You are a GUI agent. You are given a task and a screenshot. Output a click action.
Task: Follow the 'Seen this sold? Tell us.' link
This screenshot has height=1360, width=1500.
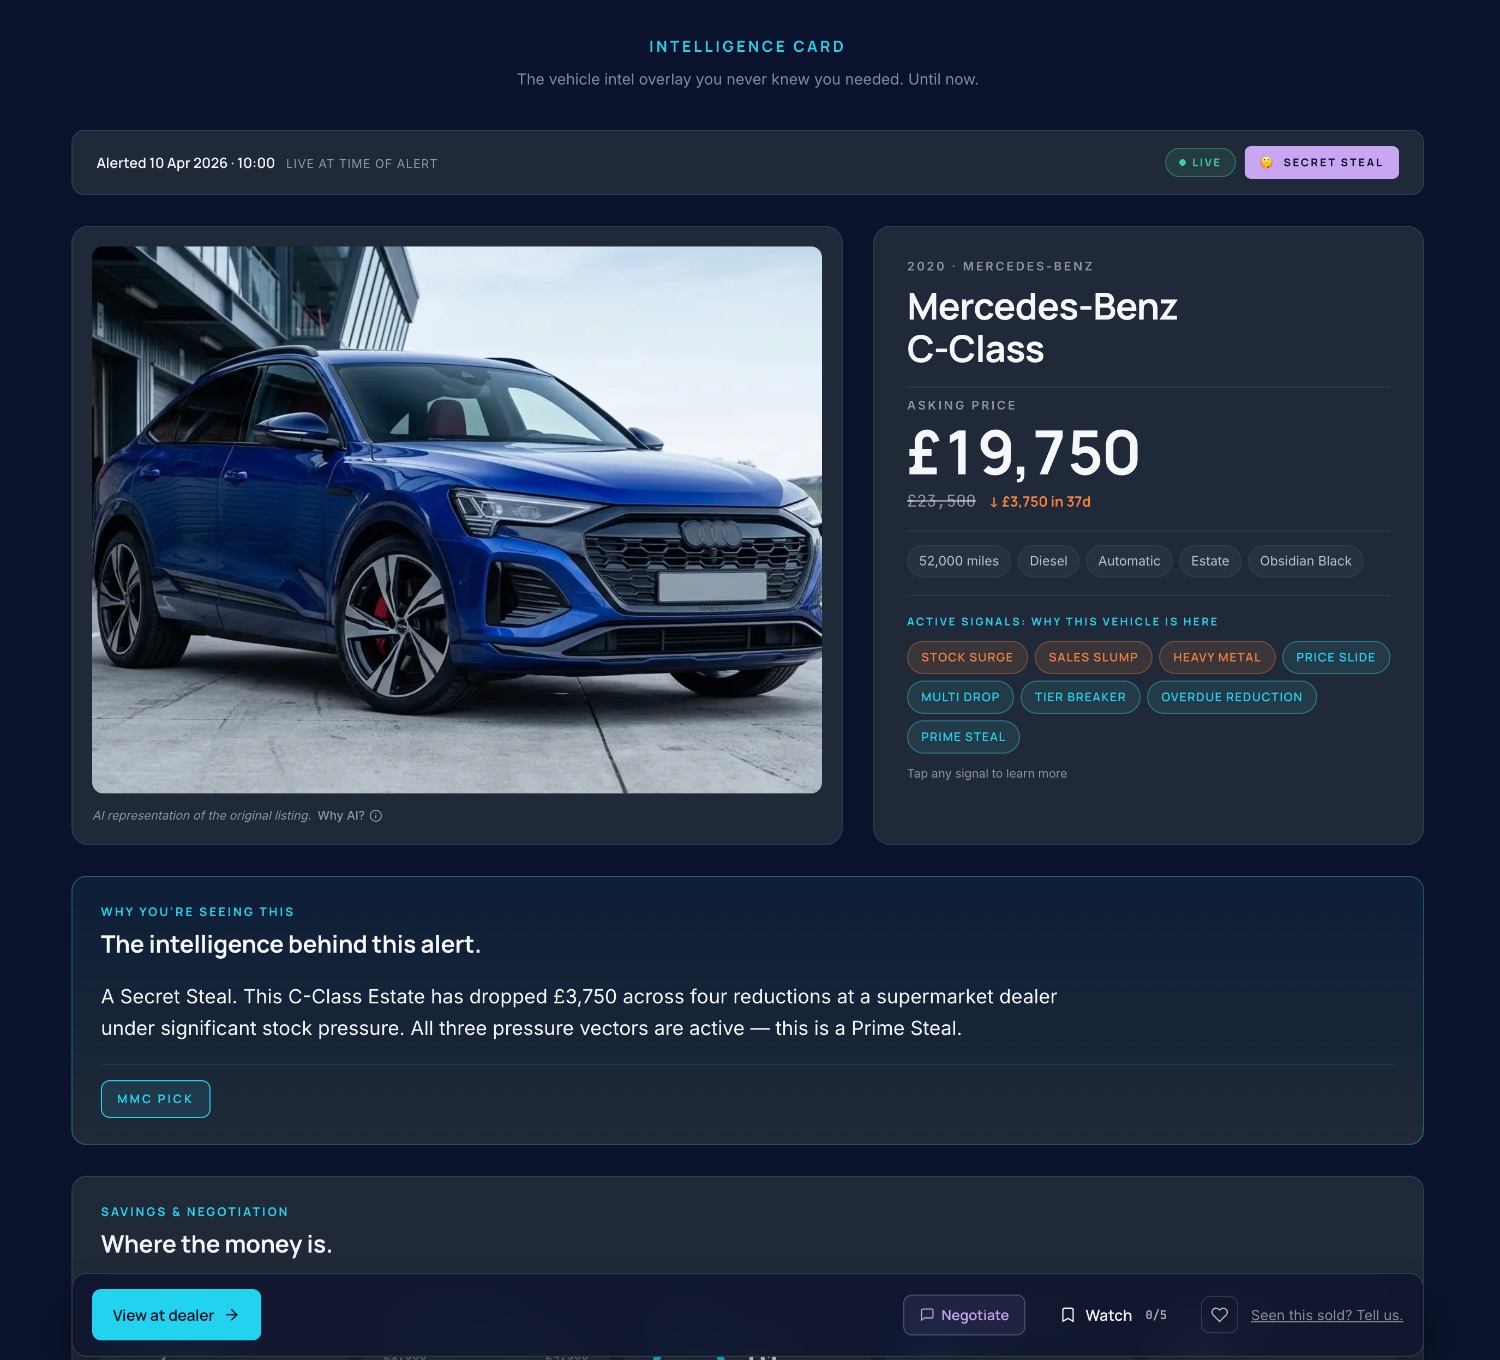(1327, 1315)
